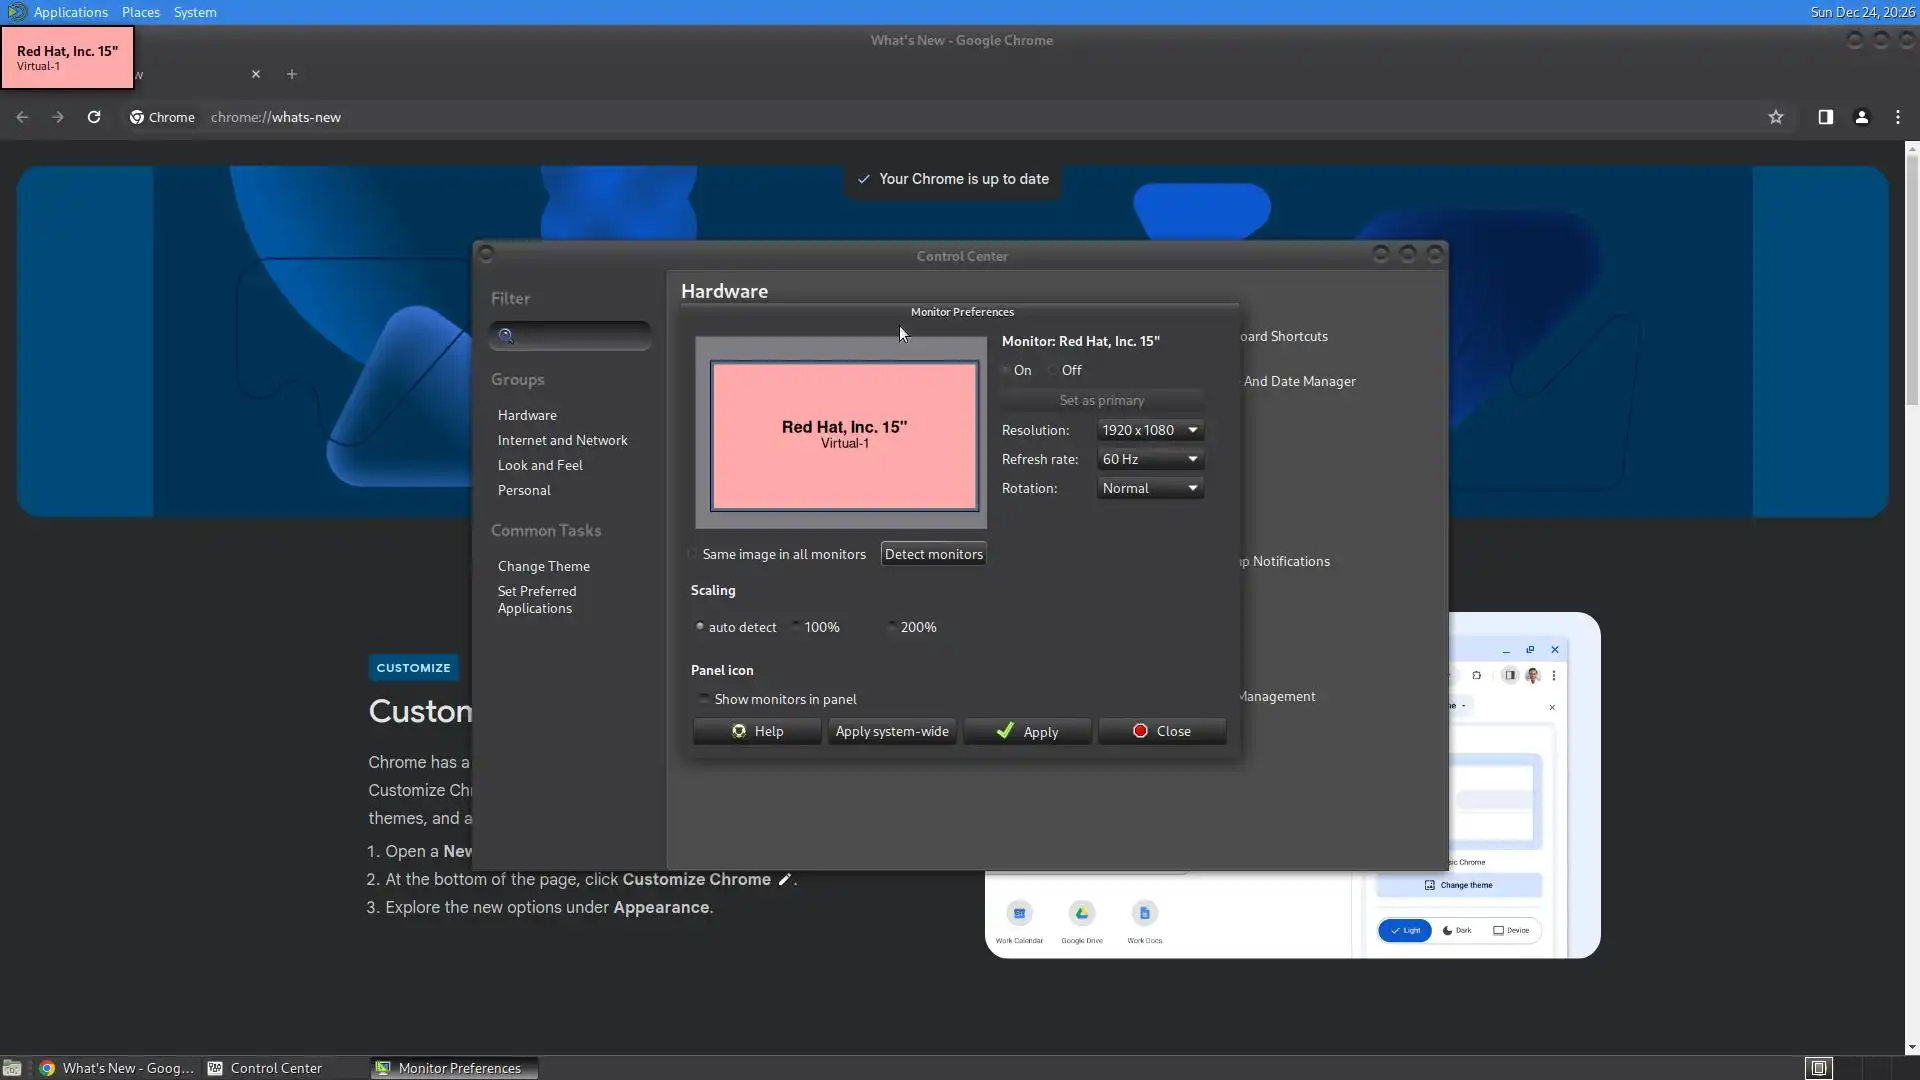This screenshot has width=1920, height=1080.
Task: Select the 200% scaling radio button
Action: [x=892, y=627]
